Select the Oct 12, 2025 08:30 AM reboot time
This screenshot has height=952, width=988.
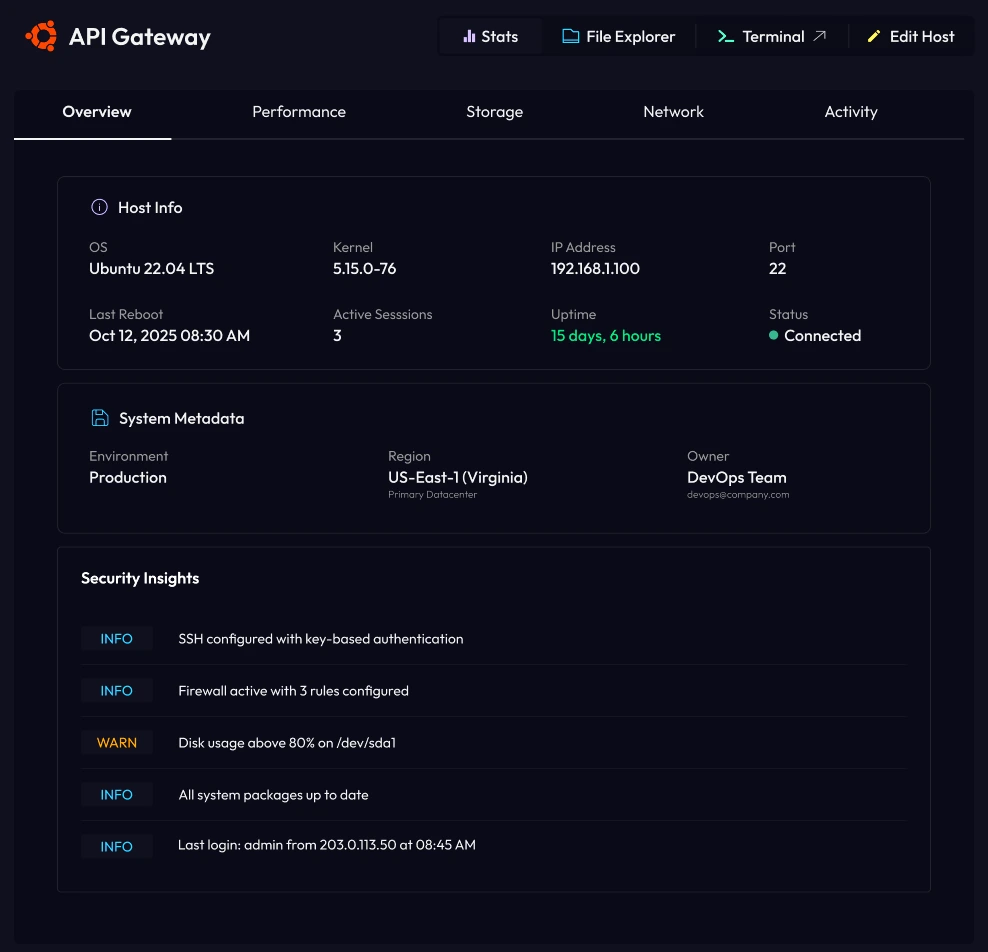click(x=169, y=335)
